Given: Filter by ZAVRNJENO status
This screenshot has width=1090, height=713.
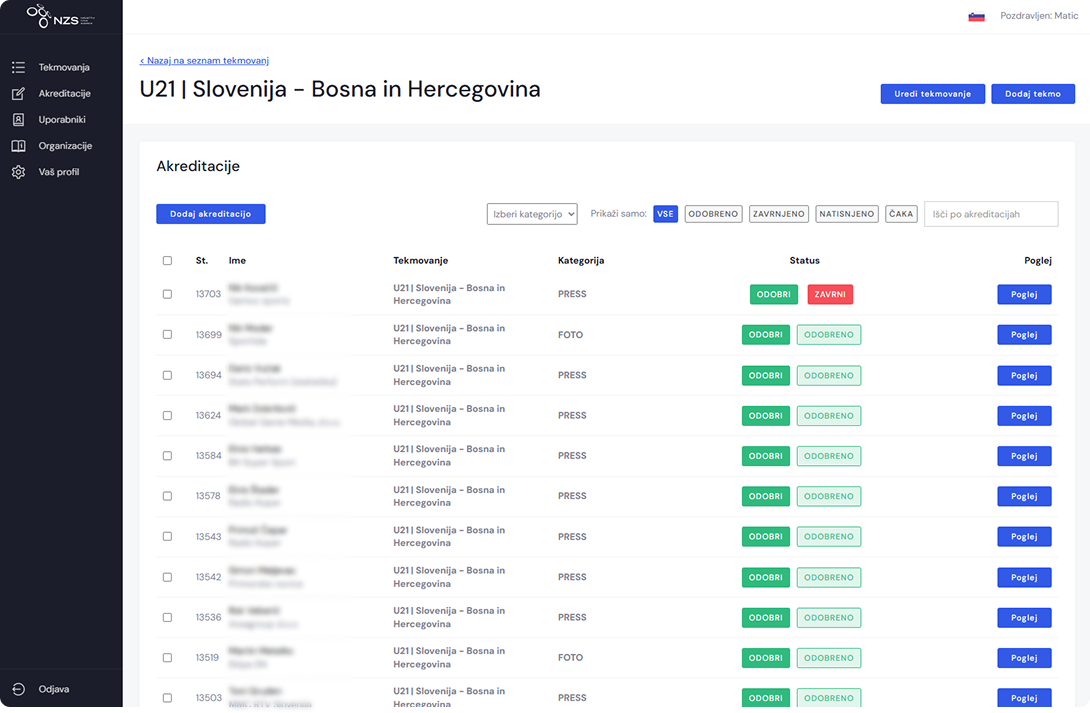Looking at the screenshot, I should 779,214.
